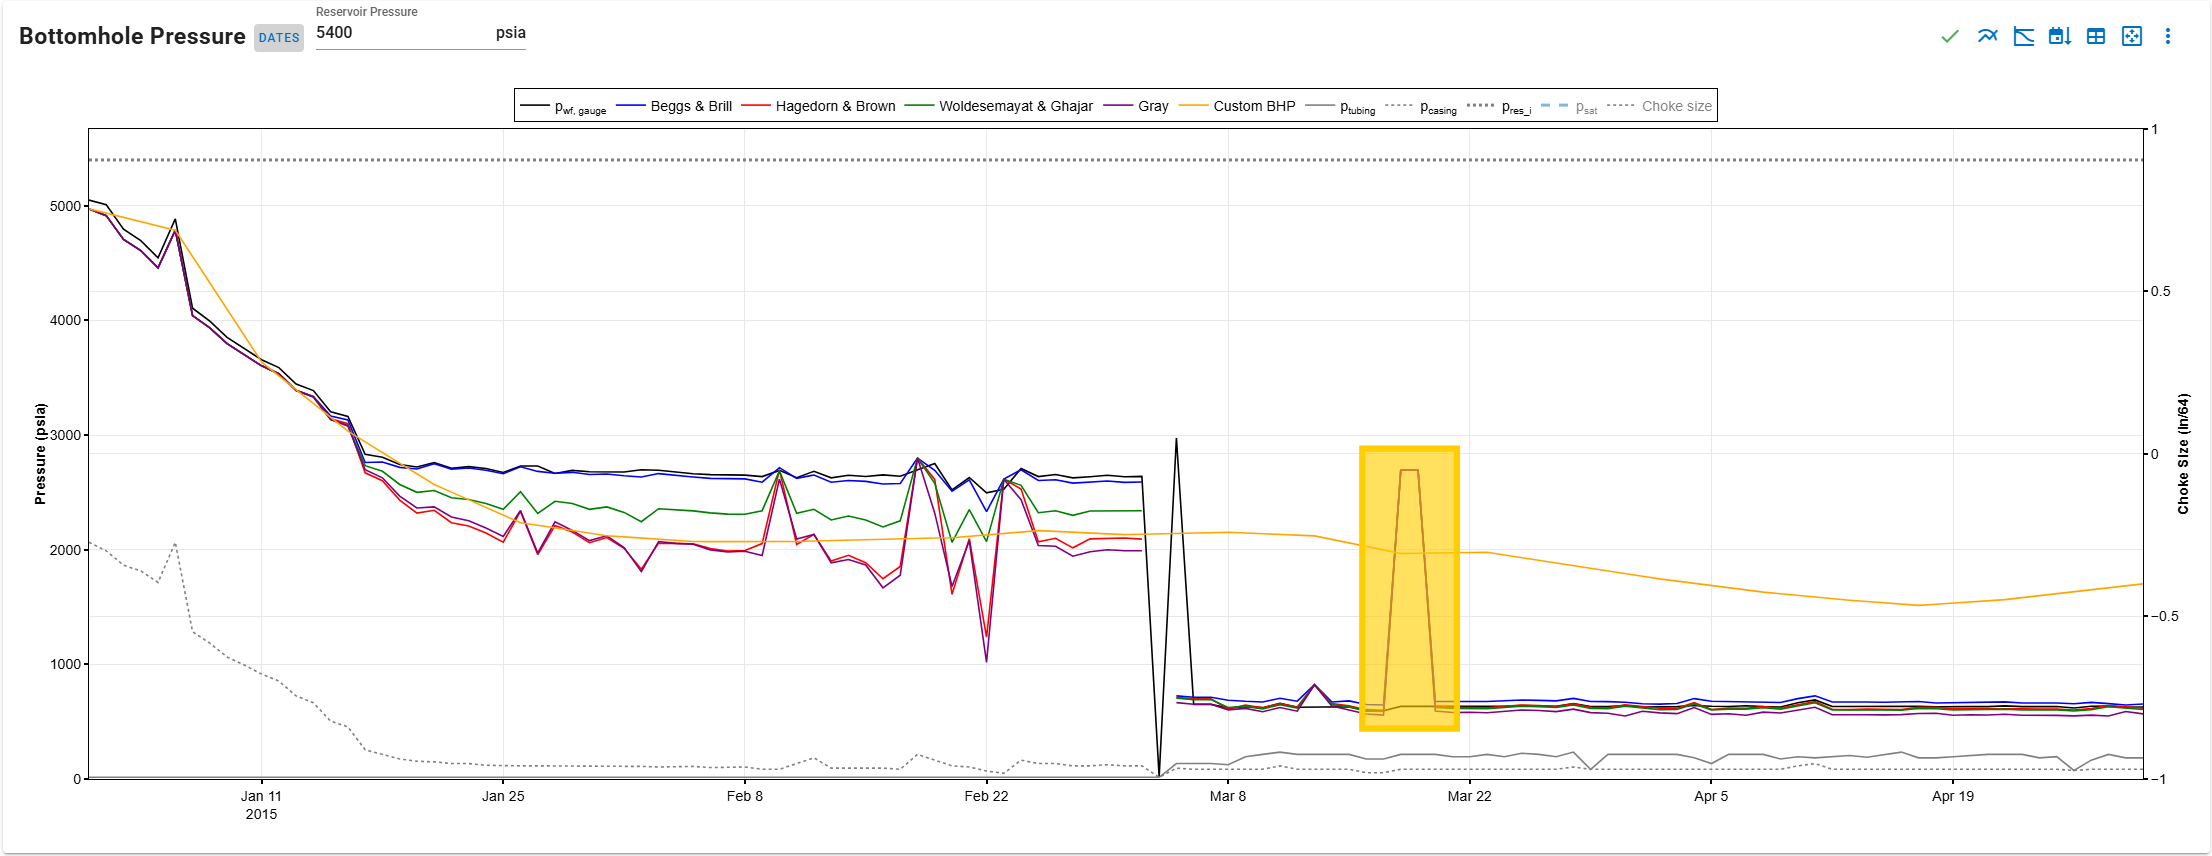The image size is (2212, 856).
Task: Click the green checkmark icon
Action: coord(1949,37)
